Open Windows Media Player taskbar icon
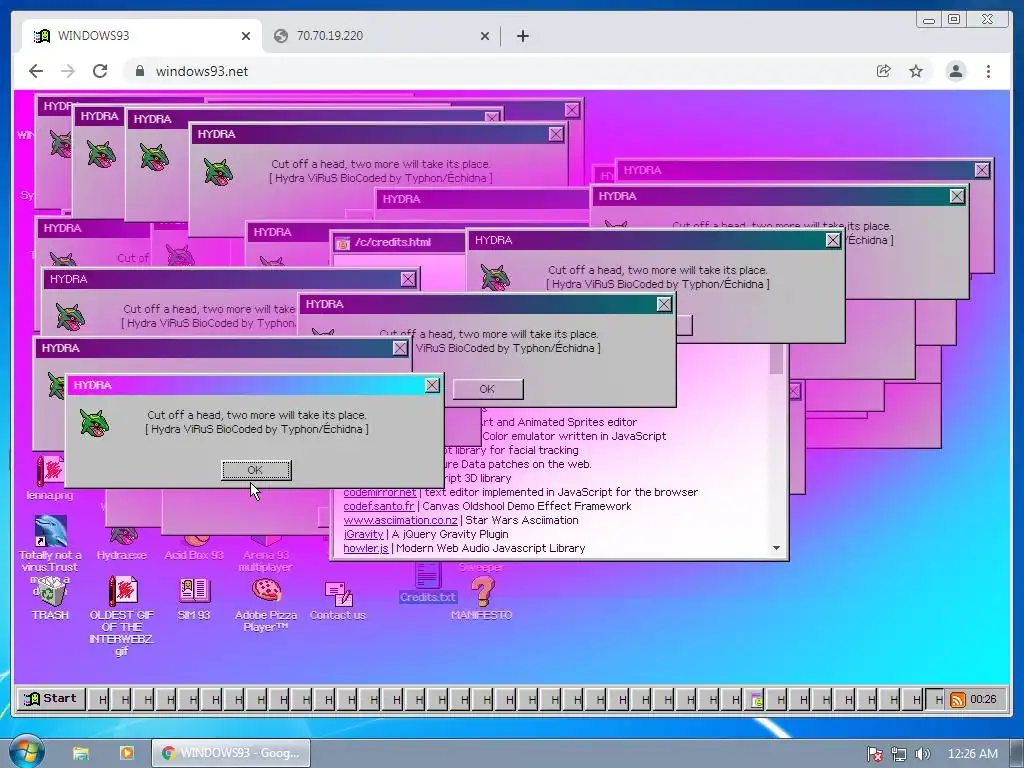 click(x=127, y=753)
